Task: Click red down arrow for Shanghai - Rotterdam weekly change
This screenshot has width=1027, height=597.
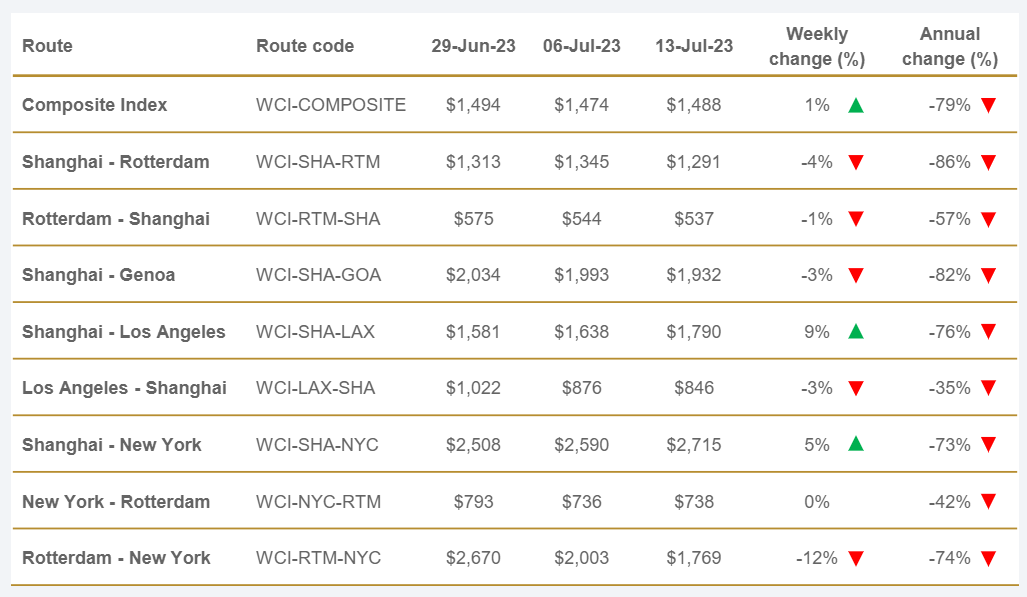Action: coord(855,162)
